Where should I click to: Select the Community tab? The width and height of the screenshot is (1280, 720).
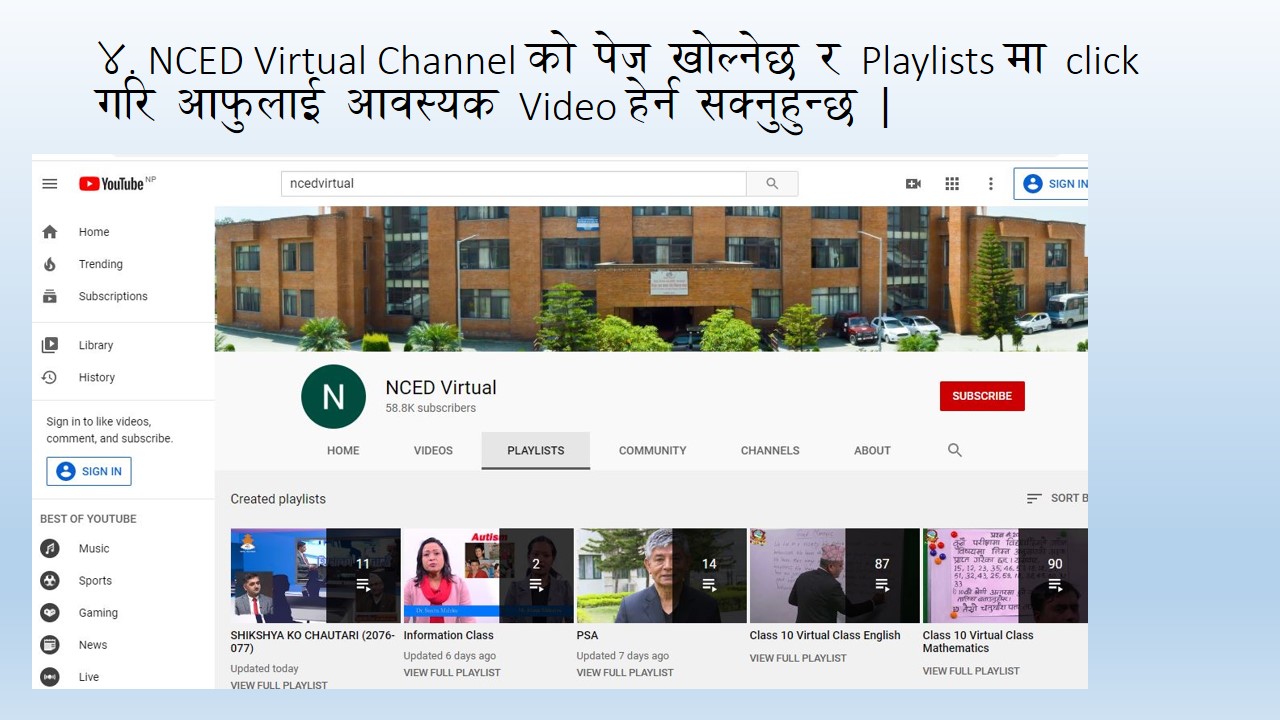coord(652,451)
